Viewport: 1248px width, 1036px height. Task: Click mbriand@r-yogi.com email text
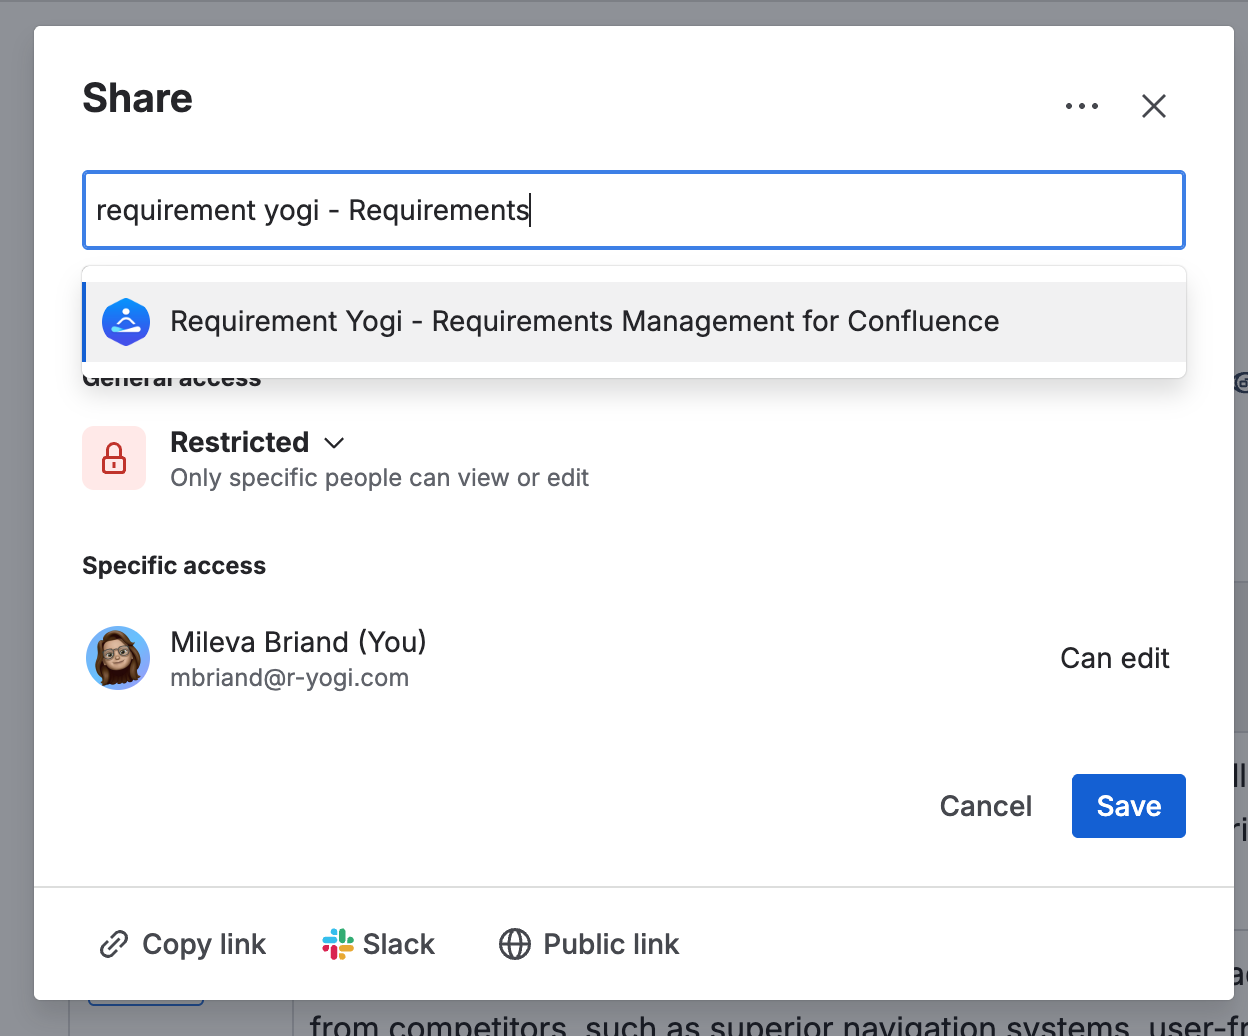point(290,677)
